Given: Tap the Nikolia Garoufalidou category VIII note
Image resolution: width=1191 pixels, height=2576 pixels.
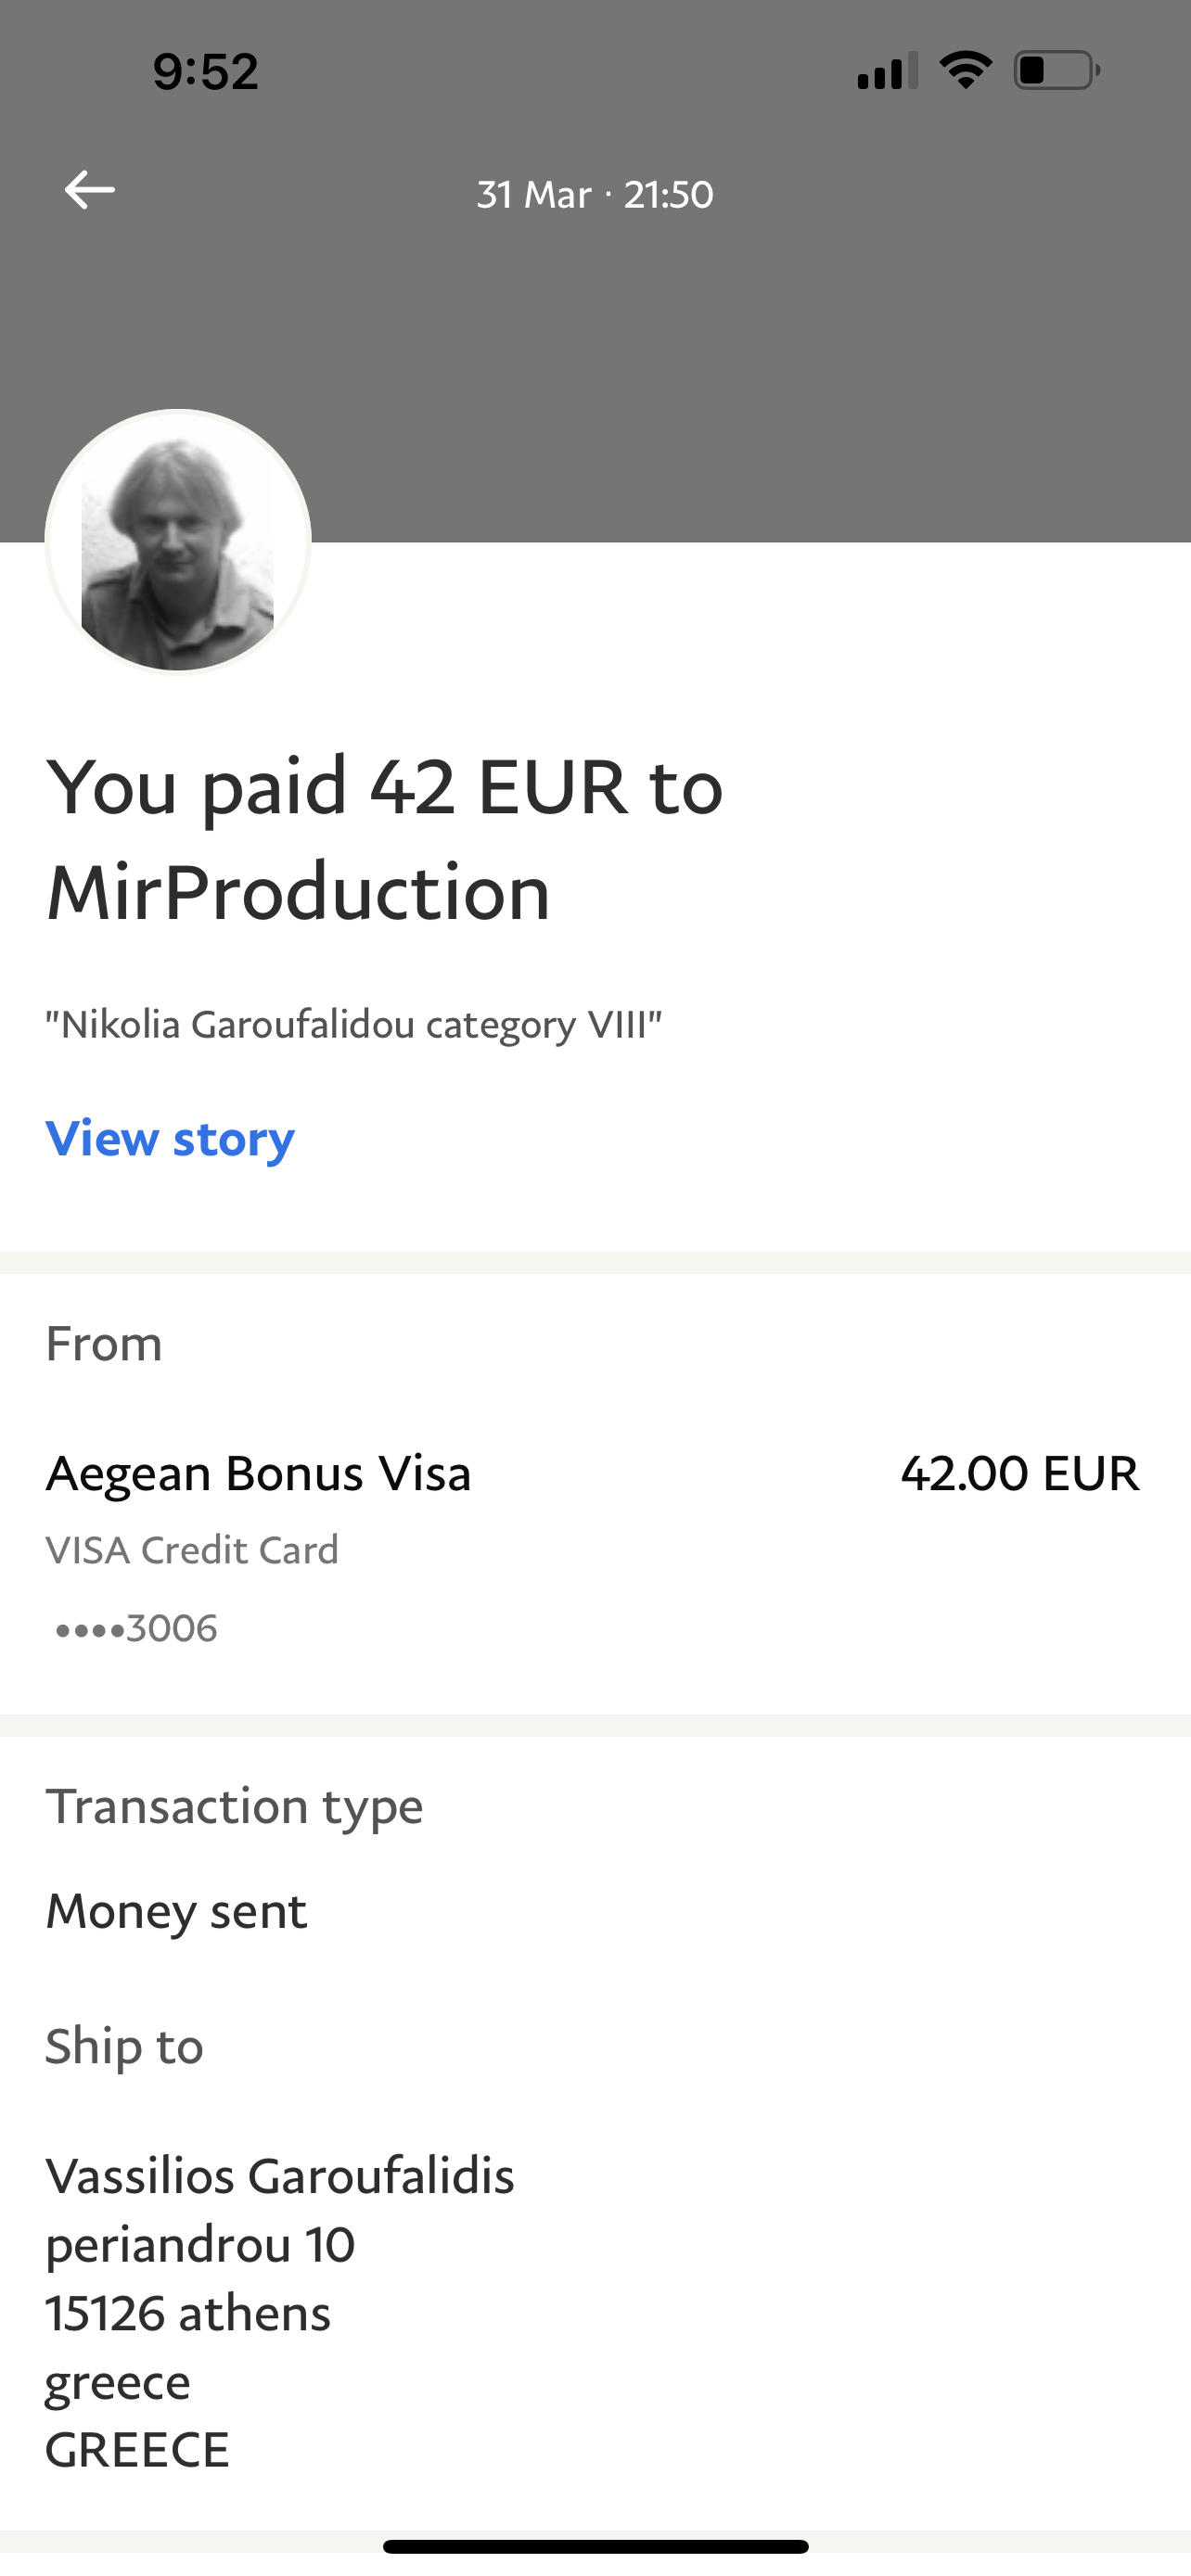Looking at the screenshot, I should point(354,1025).
